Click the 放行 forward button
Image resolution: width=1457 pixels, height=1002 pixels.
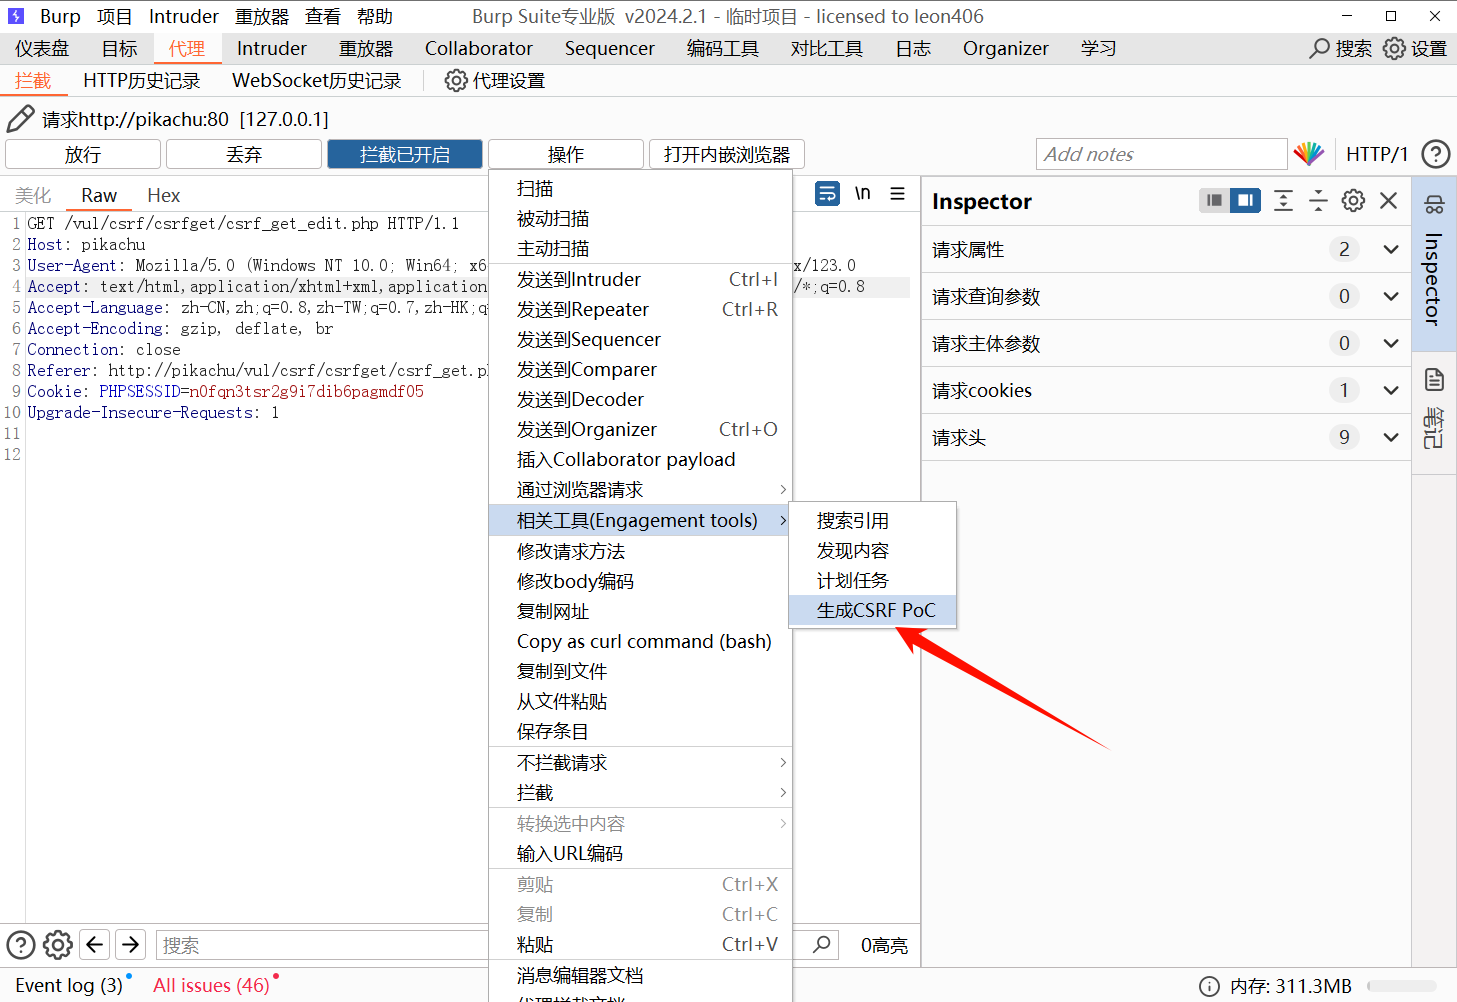pyautogui.click(x=83, y=154)
